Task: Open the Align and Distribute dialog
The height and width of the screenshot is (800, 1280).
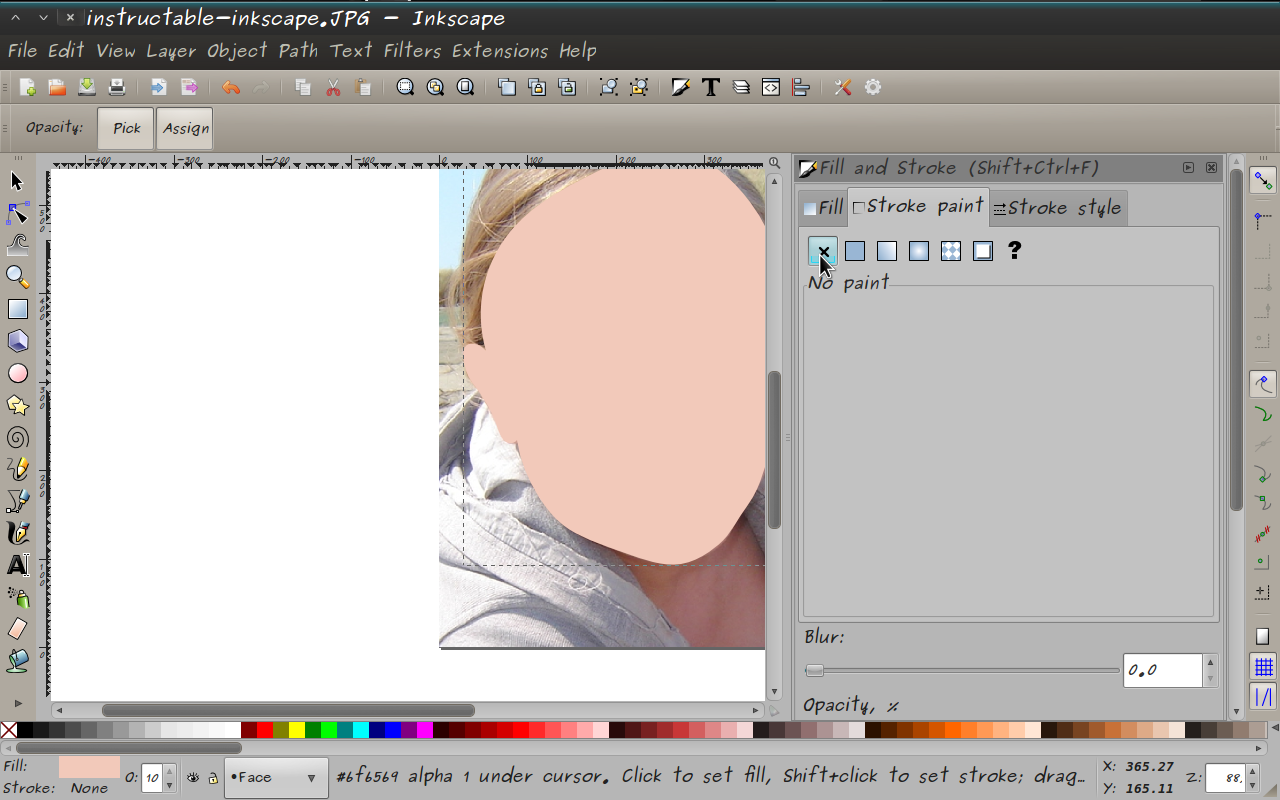Action: [801, 87]
